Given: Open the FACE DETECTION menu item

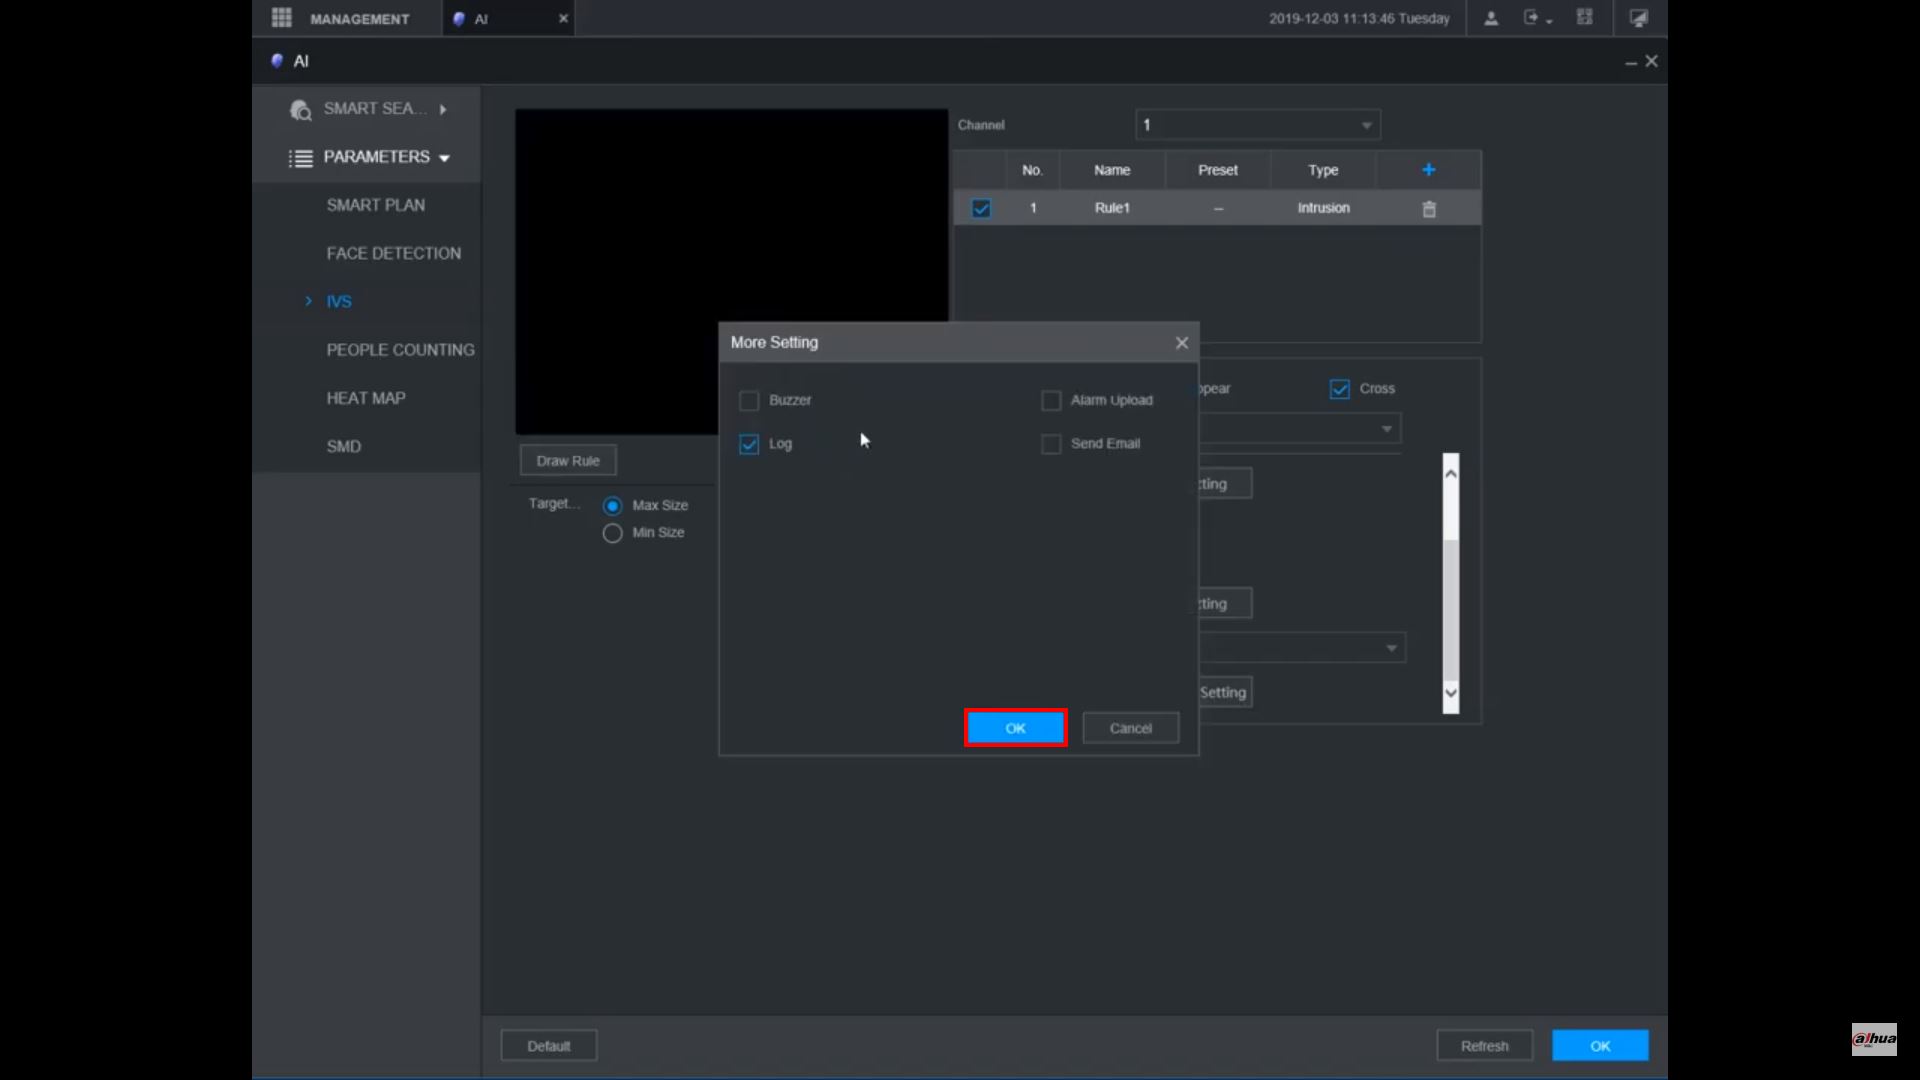Looking at the screenshot, I should point(393,253).
